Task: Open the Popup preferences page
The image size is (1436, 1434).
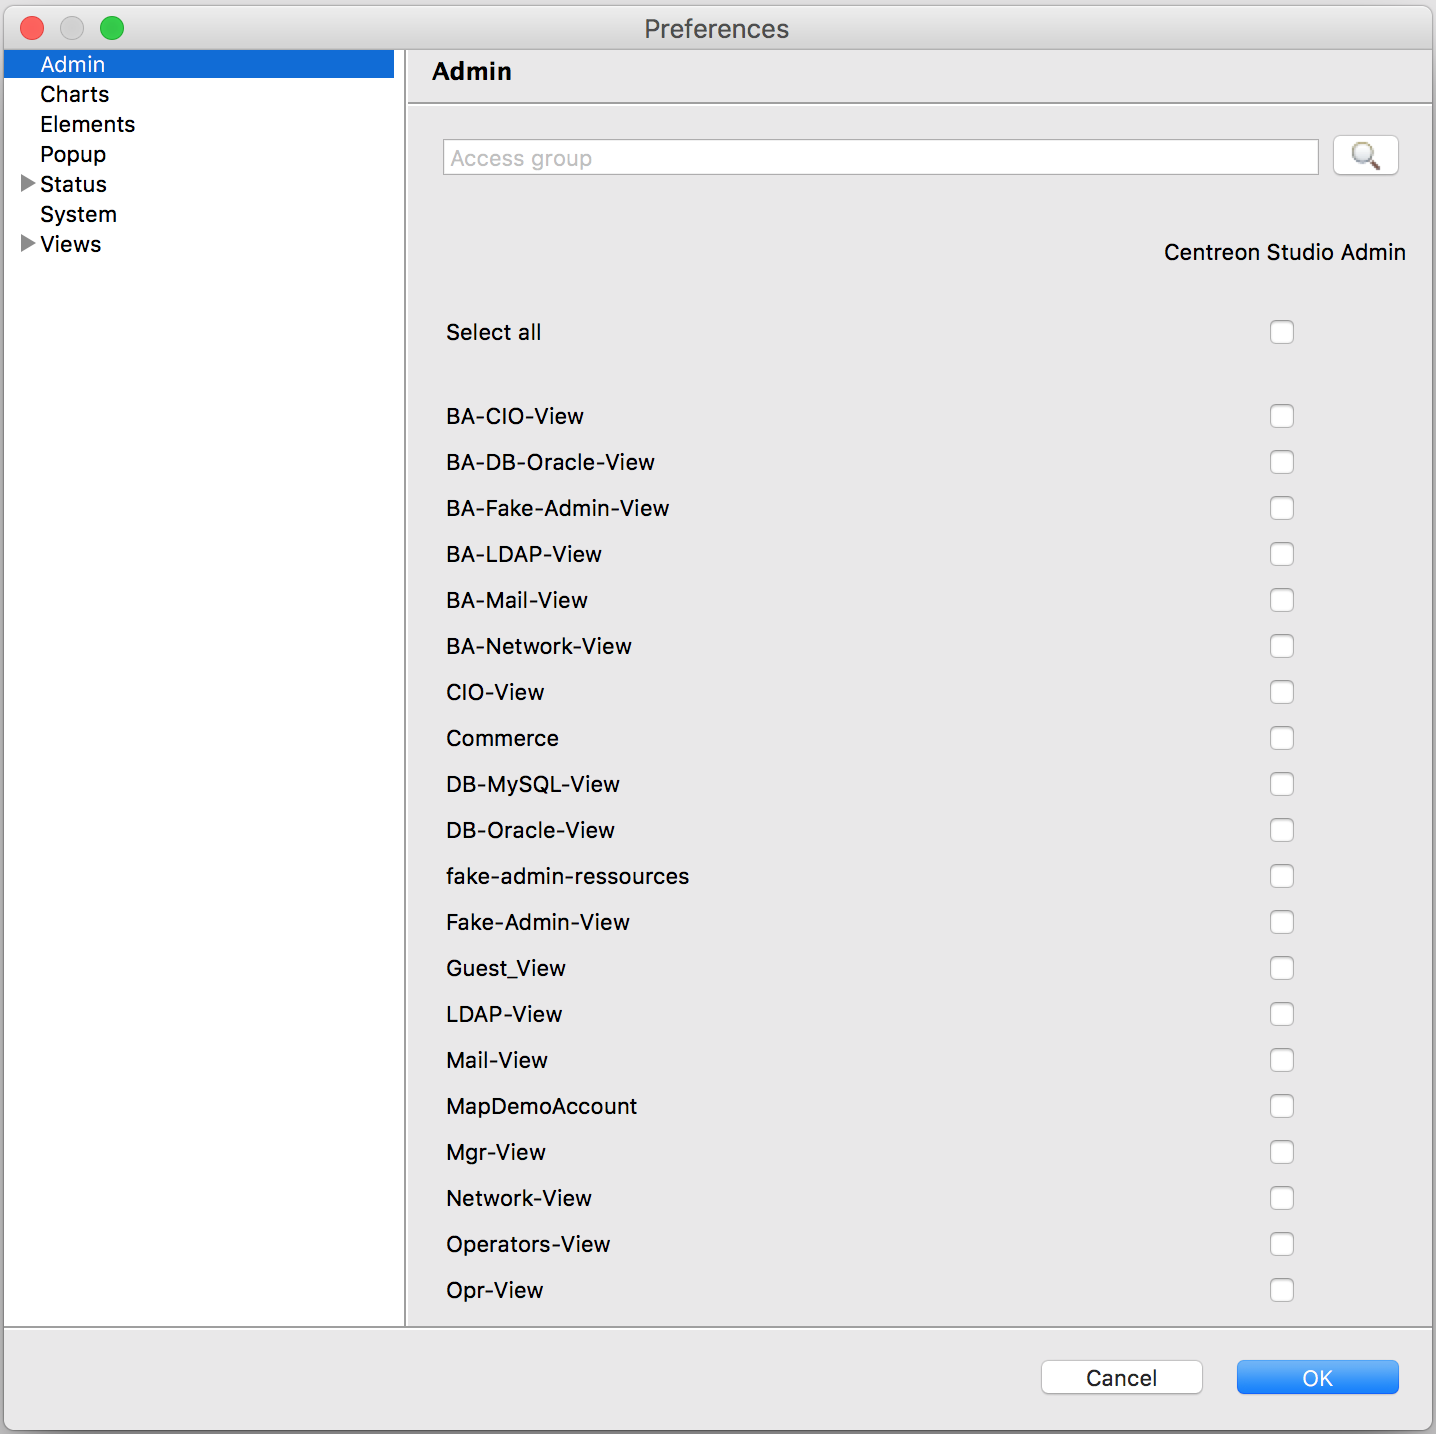Action: tap(73, 154)
